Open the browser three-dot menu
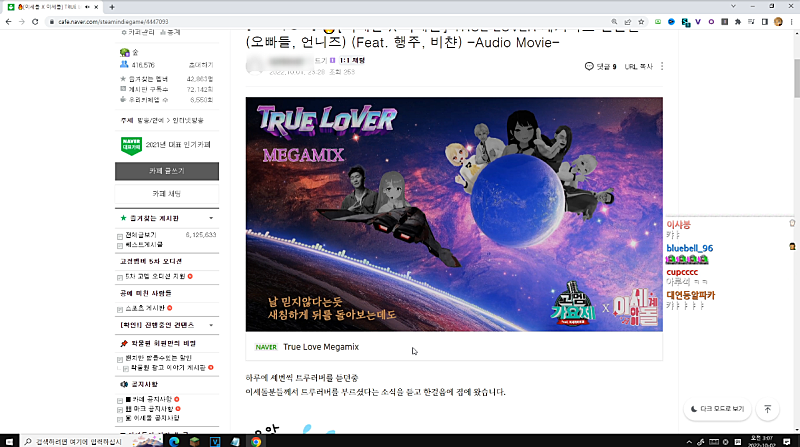Viewport: 800px width, 447px height. pos(790,21)
